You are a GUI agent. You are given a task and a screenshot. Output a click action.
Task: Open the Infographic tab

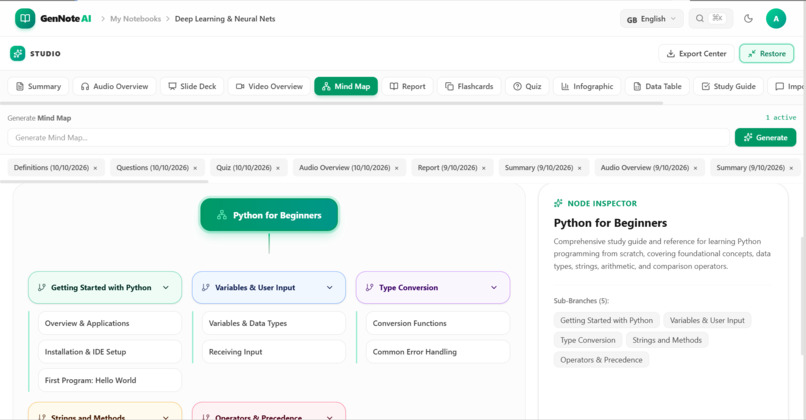[x=587, y=86]
